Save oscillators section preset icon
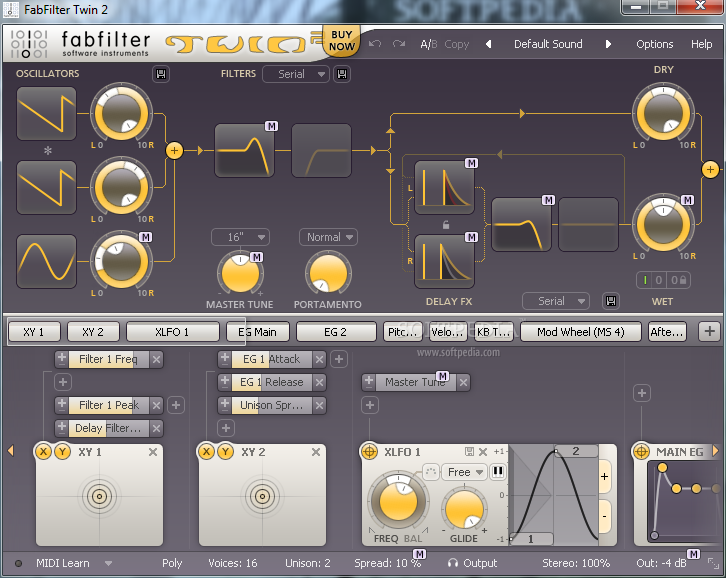 tap(161, 74)
